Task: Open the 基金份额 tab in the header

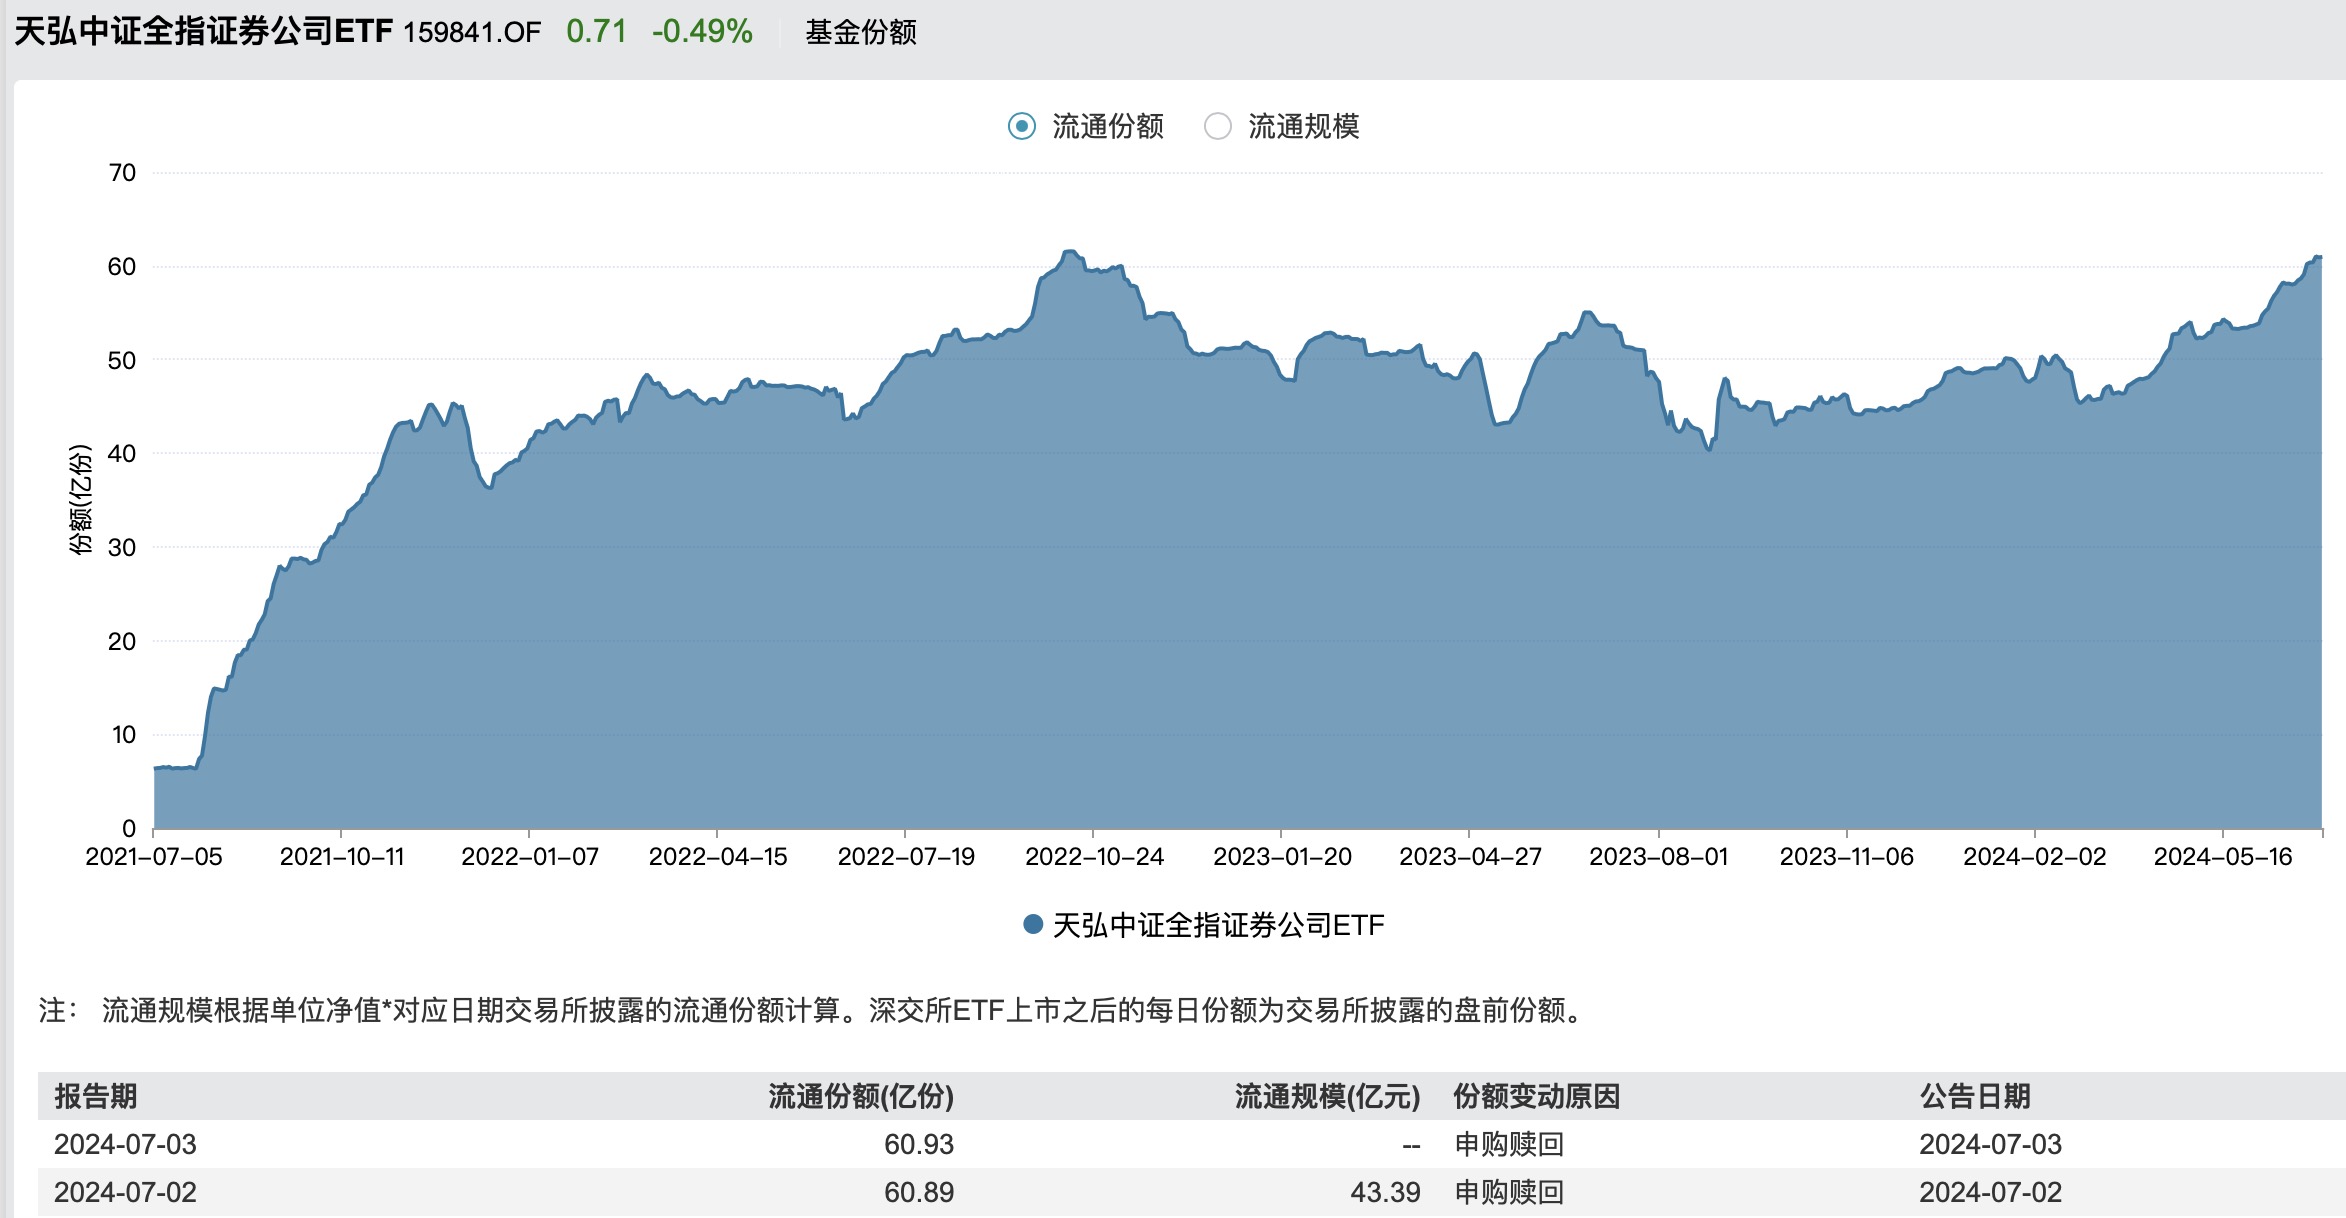Action: pyautogui.click(x=861, y=32)
